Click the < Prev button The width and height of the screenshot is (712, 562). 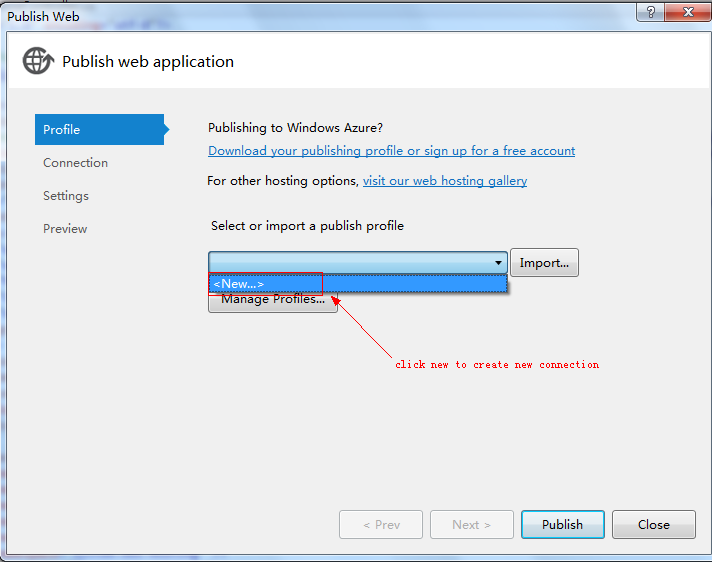point(381,525)
